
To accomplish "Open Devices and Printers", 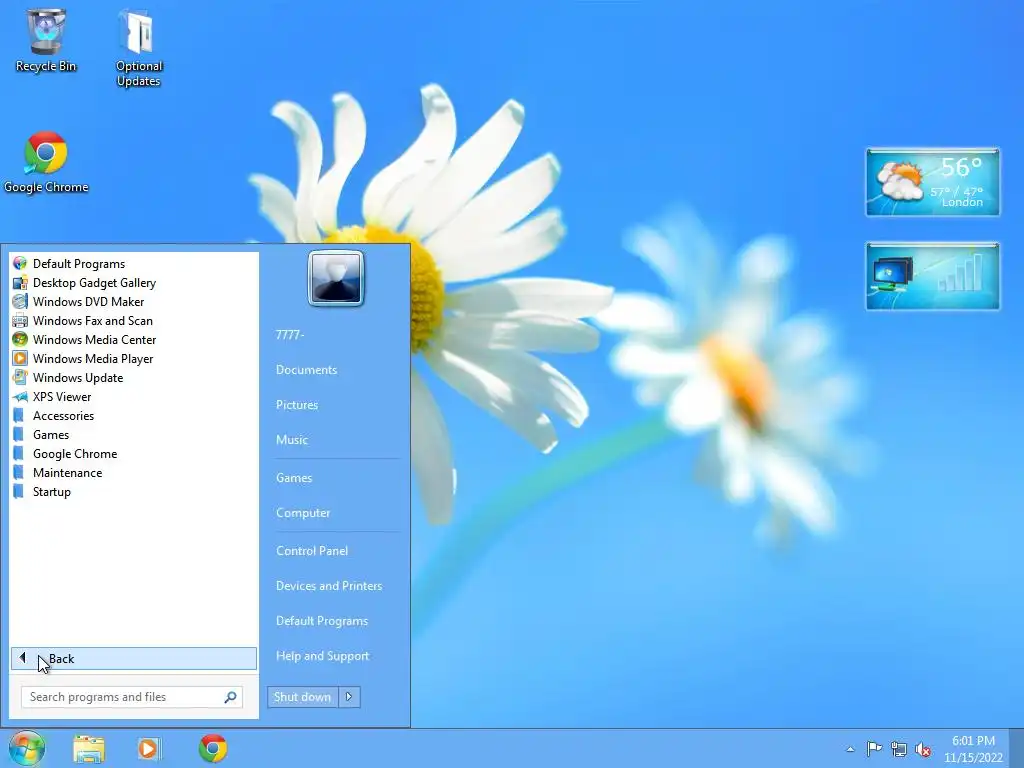I will click(x=329, y=586).
